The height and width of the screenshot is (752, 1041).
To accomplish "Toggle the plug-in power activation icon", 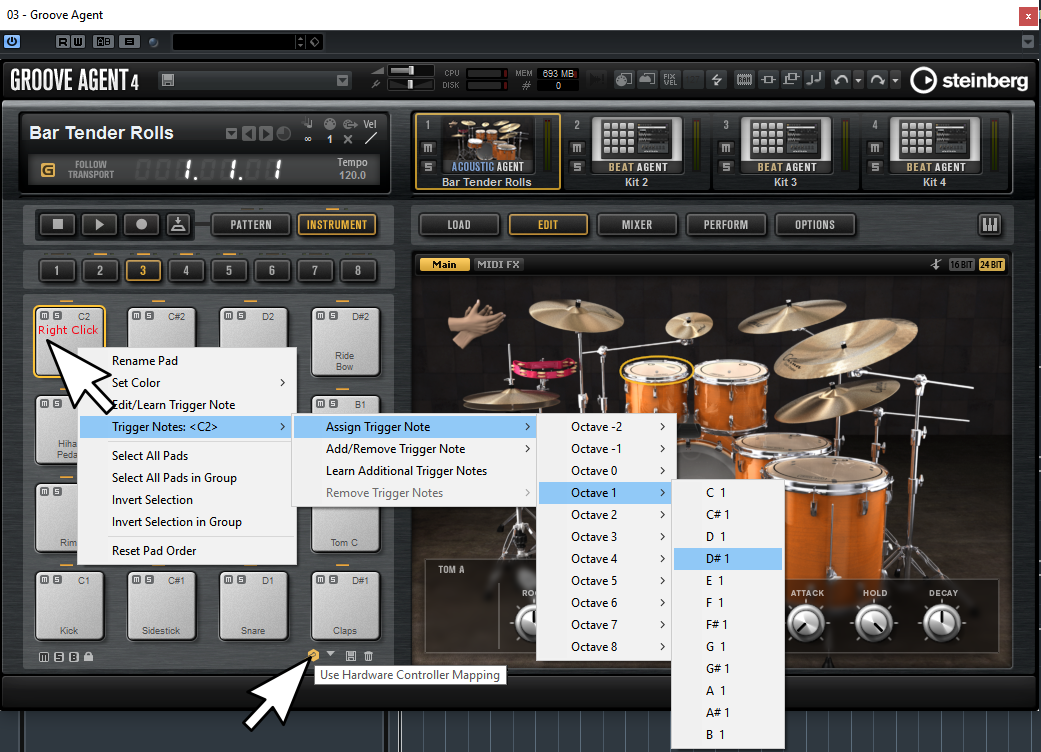I will tap(12, 42).
